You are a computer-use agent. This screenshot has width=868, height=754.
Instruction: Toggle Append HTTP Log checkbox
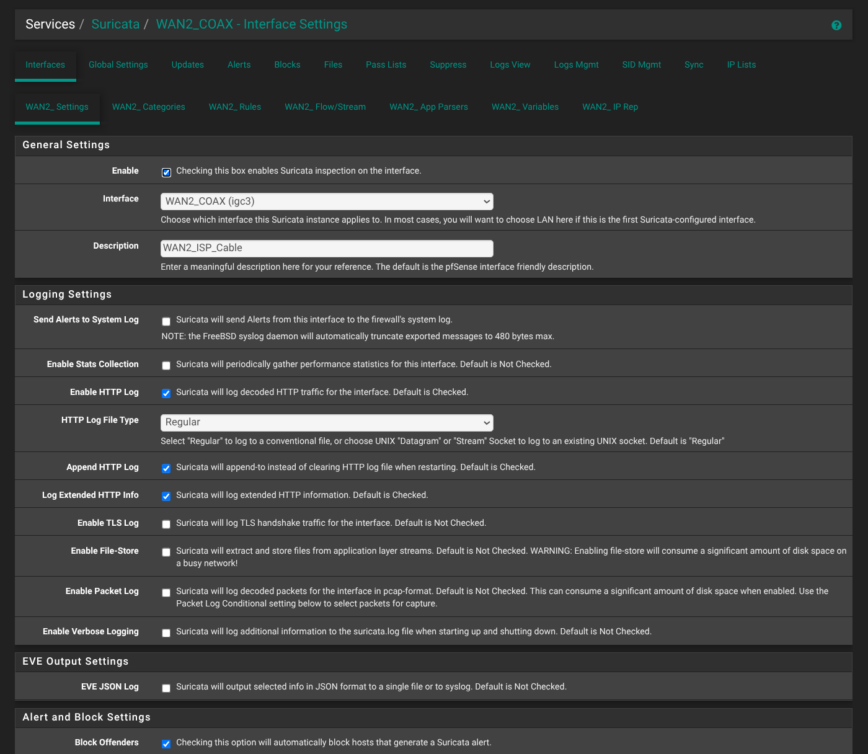tap(166, 468)
